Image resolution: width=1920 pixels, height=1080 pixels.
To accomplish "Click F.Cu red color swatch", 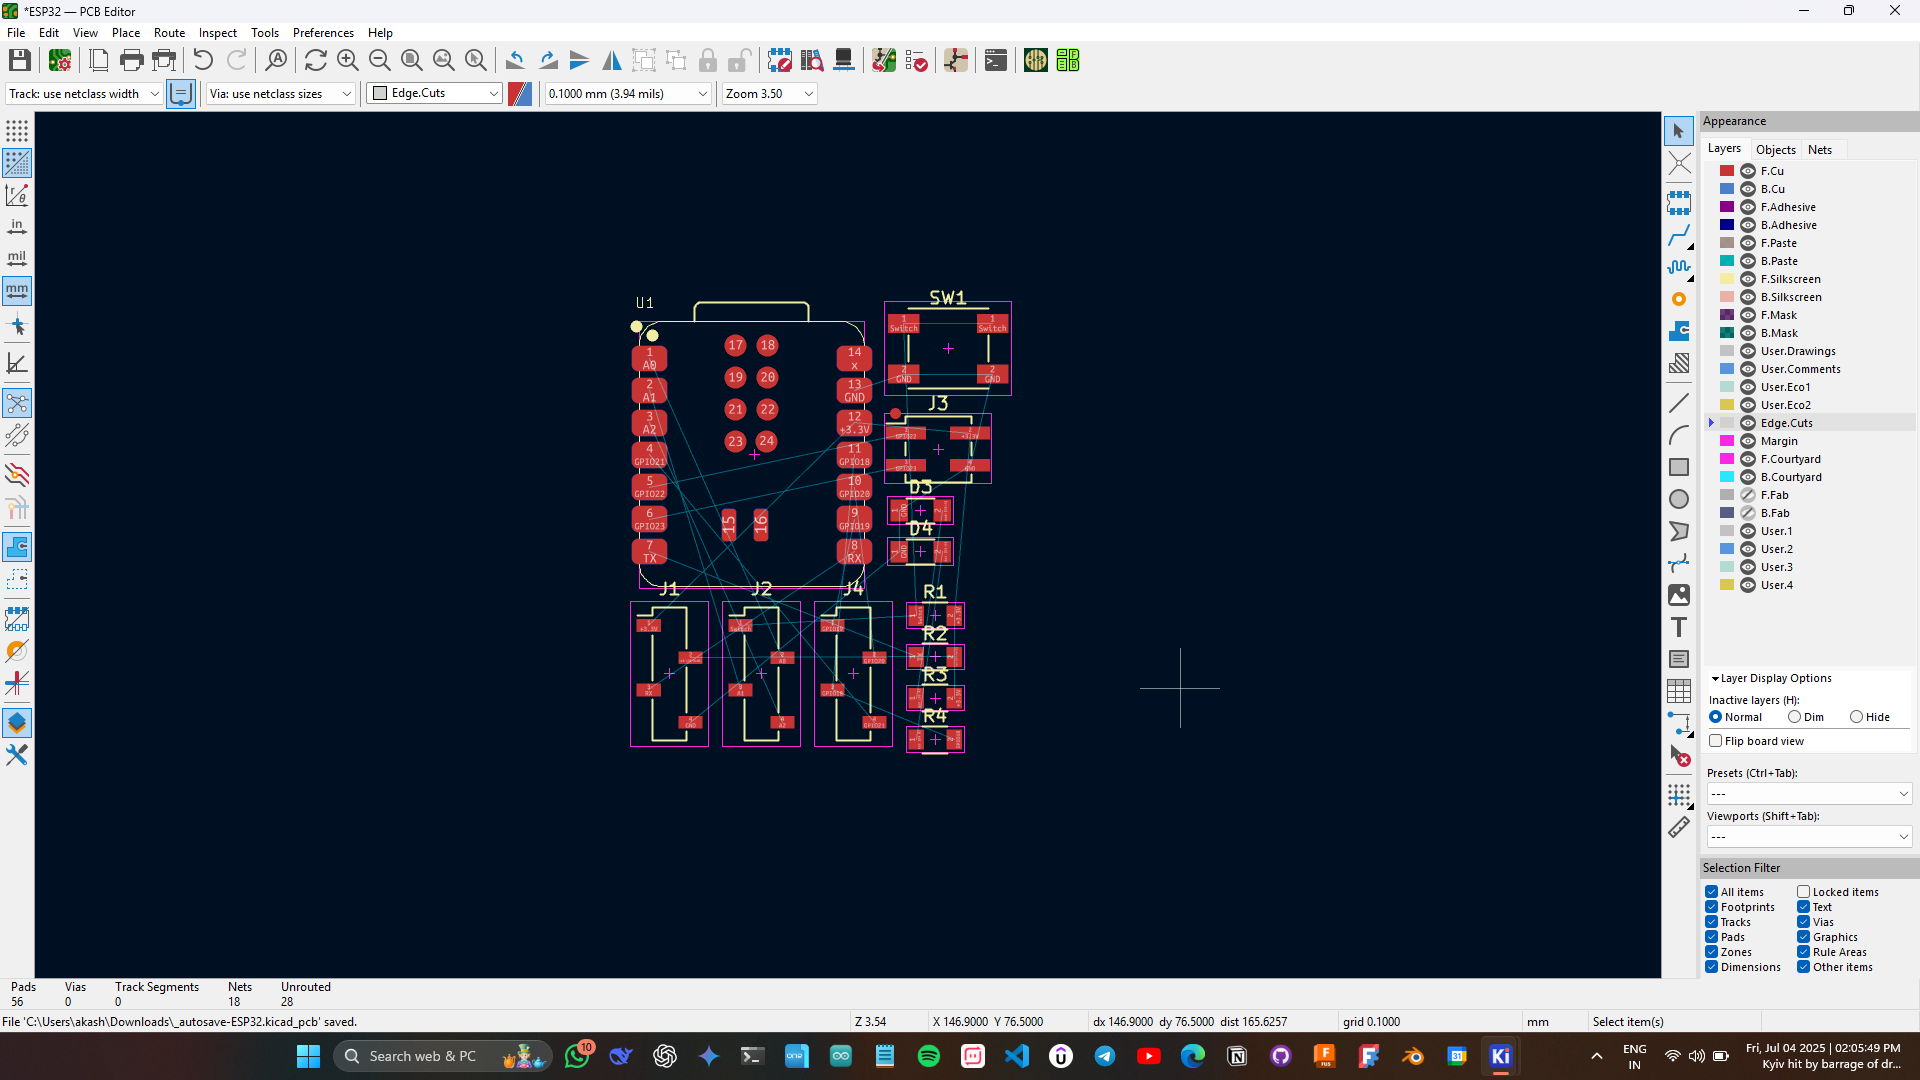I will tap(1727, 171).
